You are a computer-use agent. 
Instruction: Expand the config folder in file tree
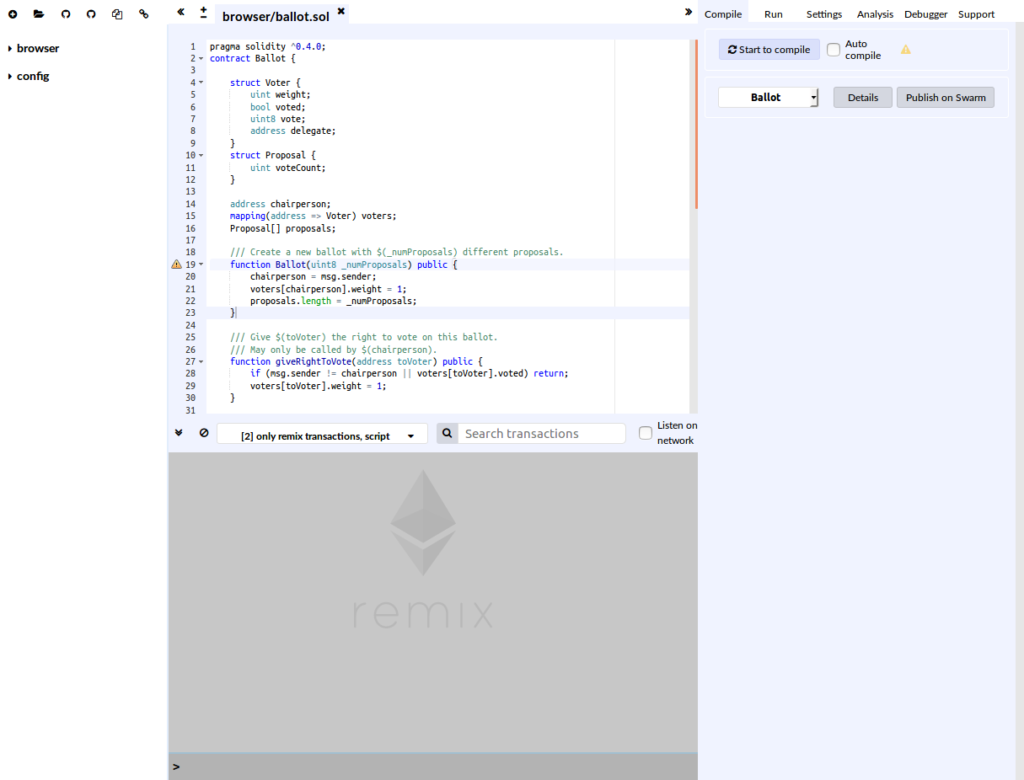(x=32, y=76)
